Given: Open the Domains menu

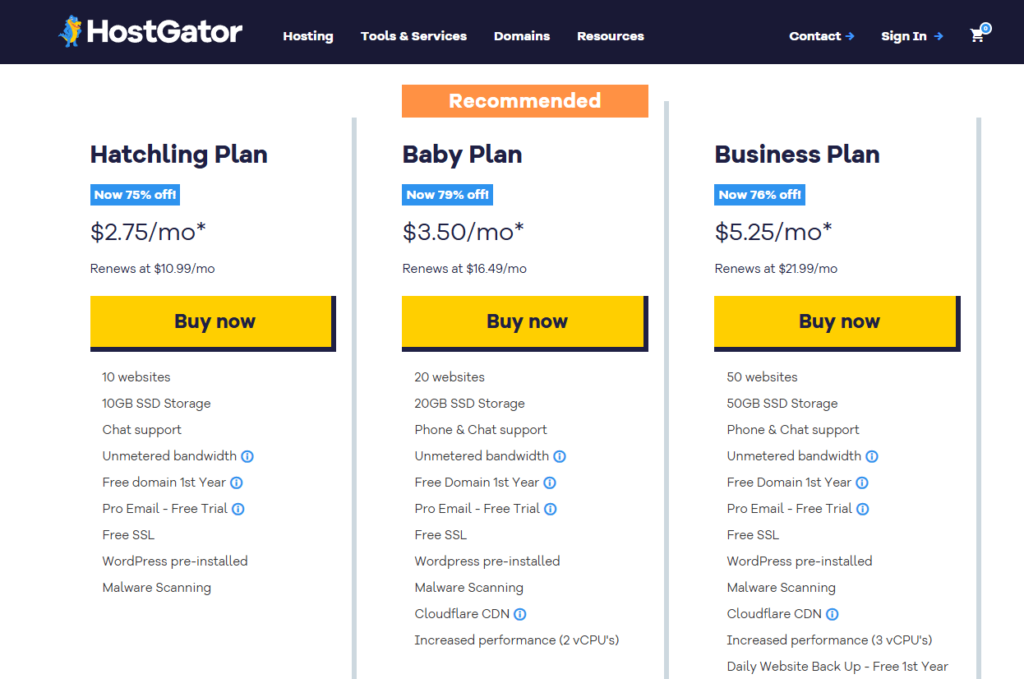Looking at the screenshot, I should 522,37.
